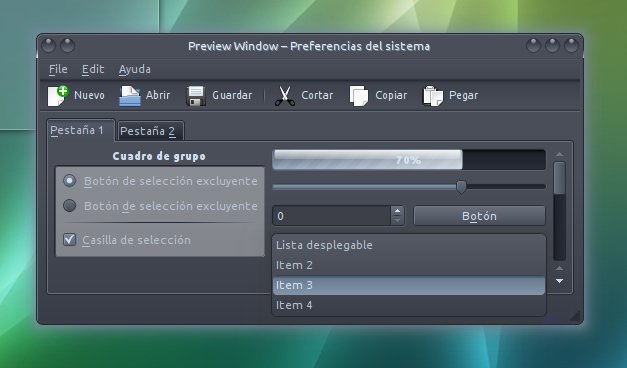Open the Ayuda menu
This screenshot has height=368, width=627.
pyautogui.click(x=134, y=69)
